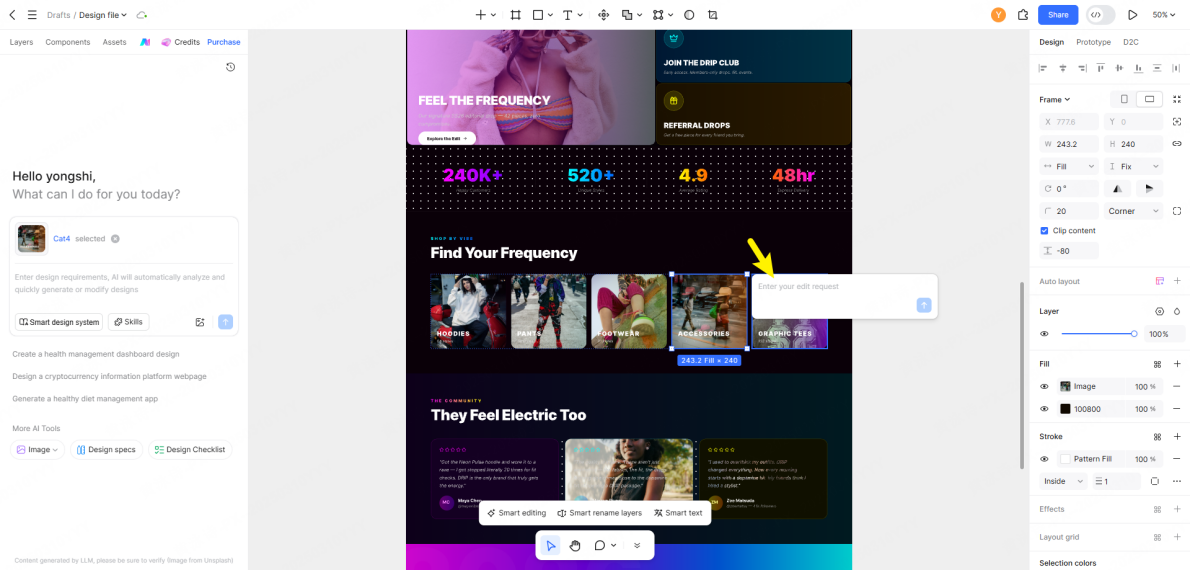This screenshot has height=570, width=1190.
Task: Select the Comment tool
Action: (600, 545)
